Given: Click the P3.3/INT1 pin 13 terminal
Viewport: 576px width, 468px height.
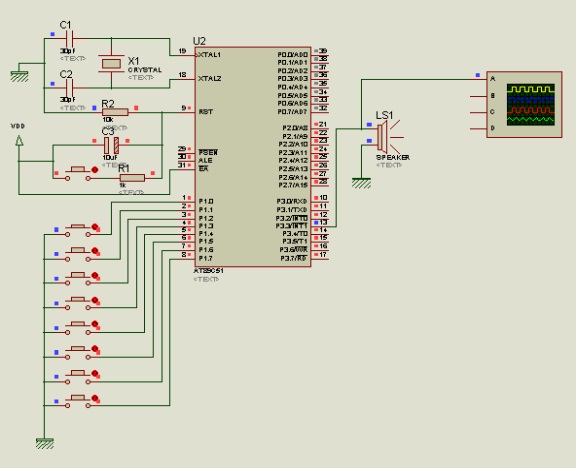Looking at the screenshot, I should click(x=319, y=223).
